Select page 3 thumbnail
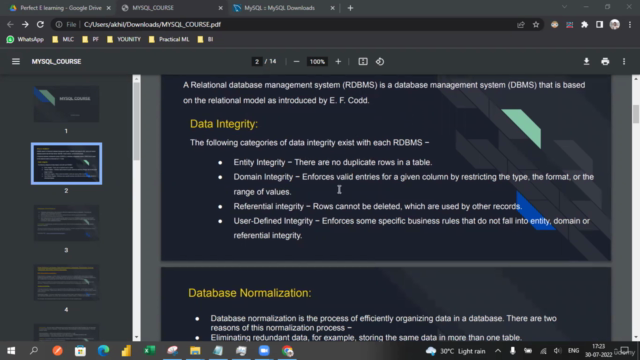The image size is (640, 360). click(66, 223)
